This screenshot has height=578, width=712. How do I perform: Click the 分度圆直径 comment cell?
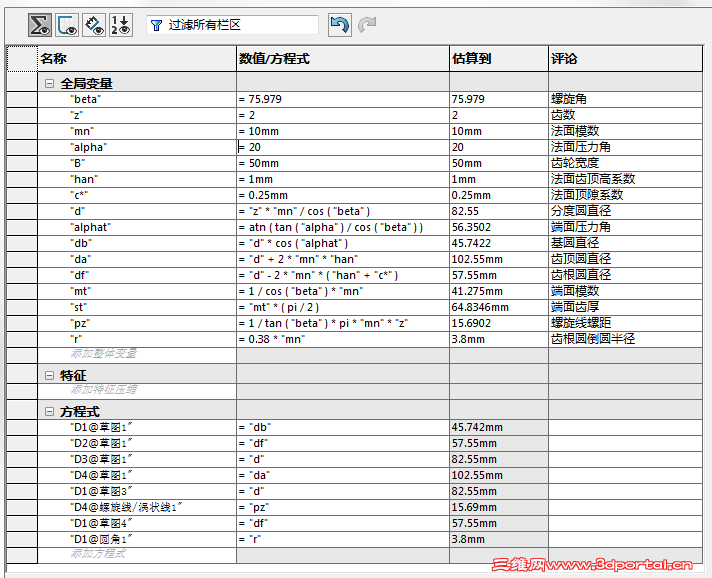coord(625,212)
